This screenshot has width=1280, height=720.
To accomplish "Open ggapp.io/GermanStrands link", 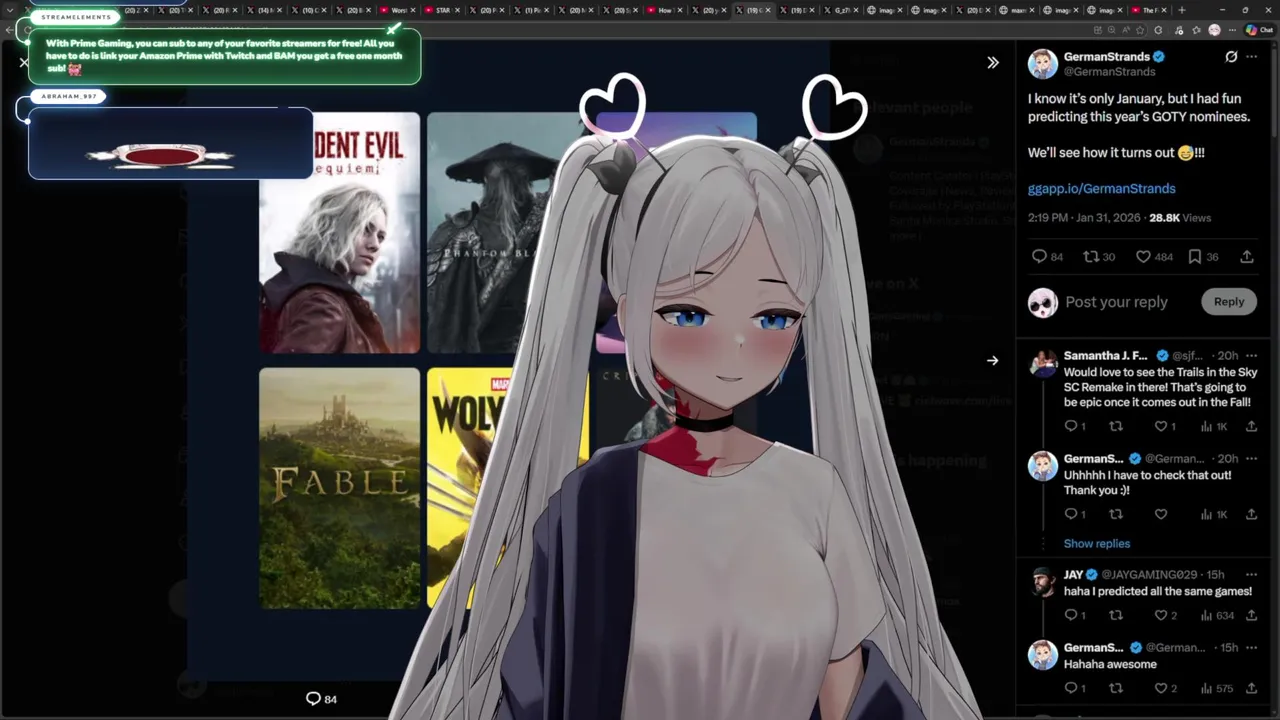I will (1101, 188).
